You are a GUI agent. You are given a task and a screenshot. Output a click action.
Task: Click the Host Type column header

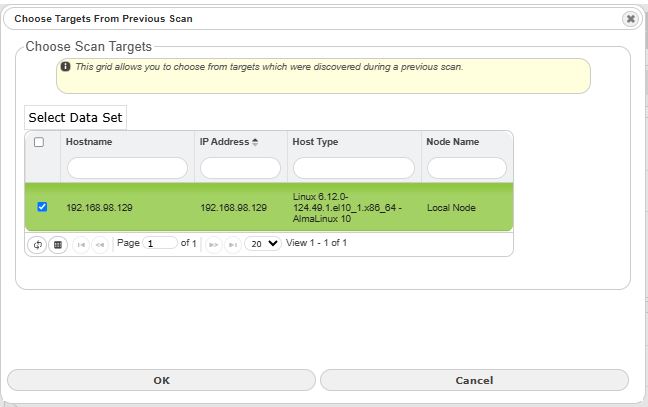(315, 142)
